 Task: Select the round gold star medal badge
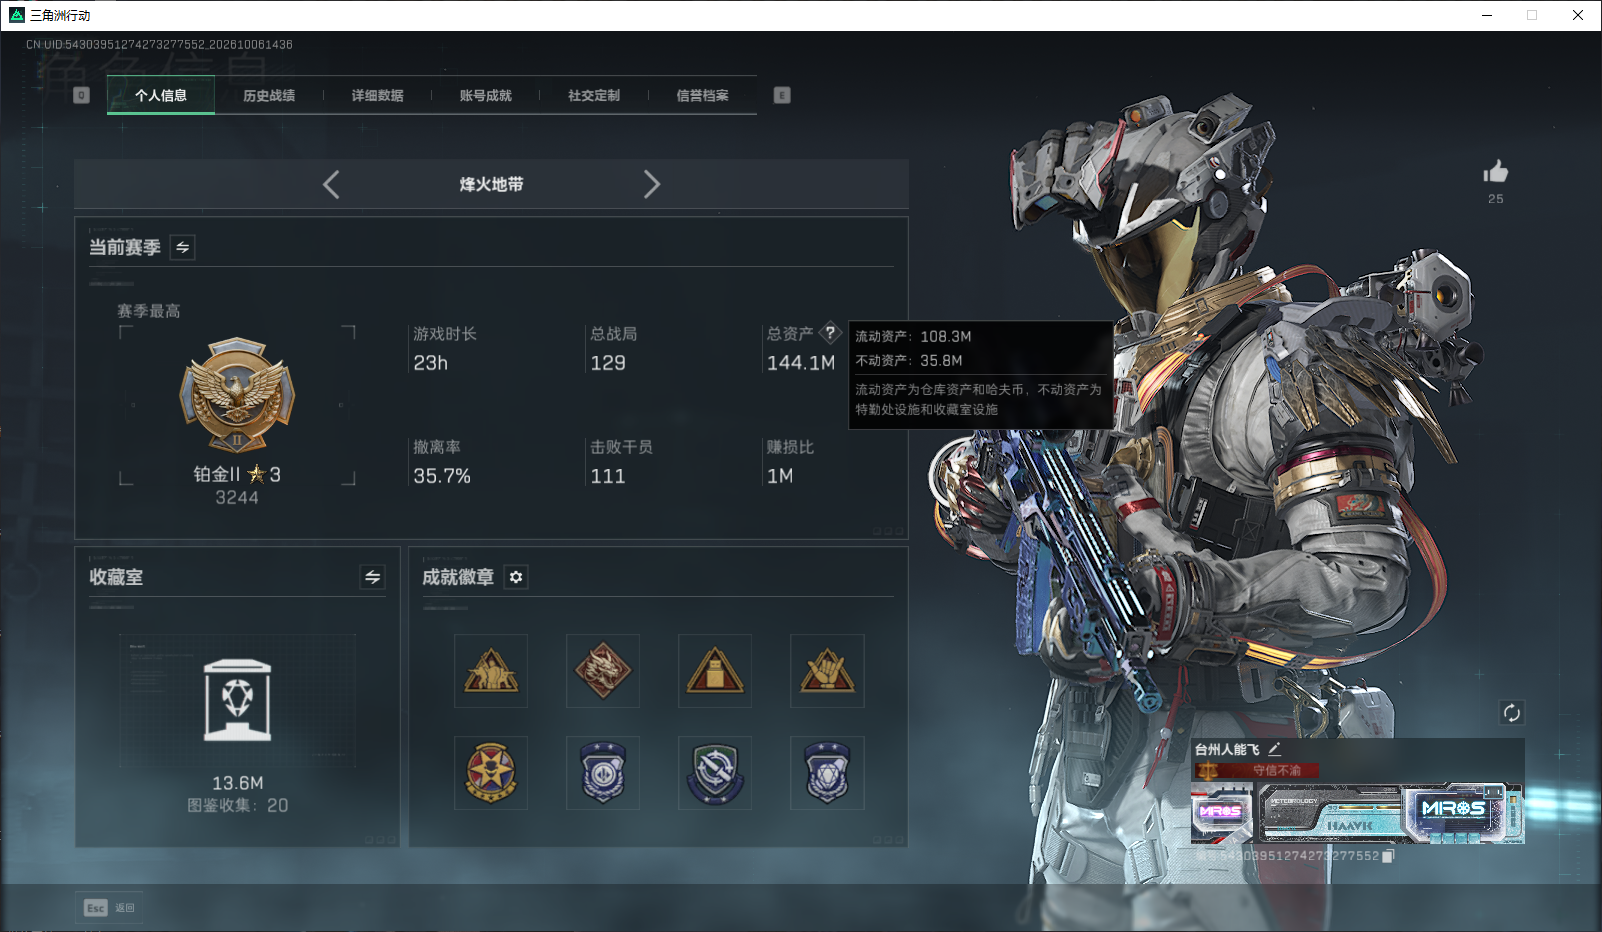coord(491,773)
